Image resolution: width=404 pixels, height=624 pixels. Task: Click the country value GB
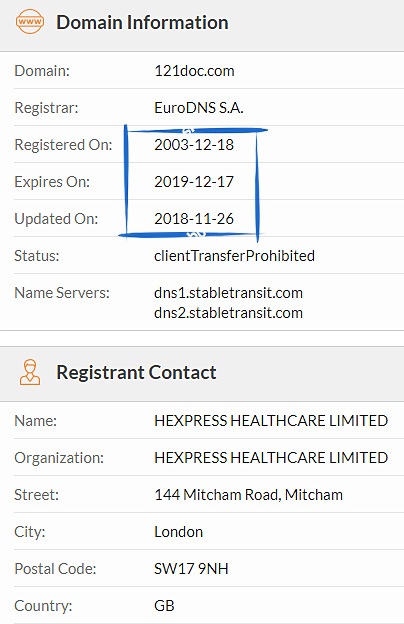[164, 606]
